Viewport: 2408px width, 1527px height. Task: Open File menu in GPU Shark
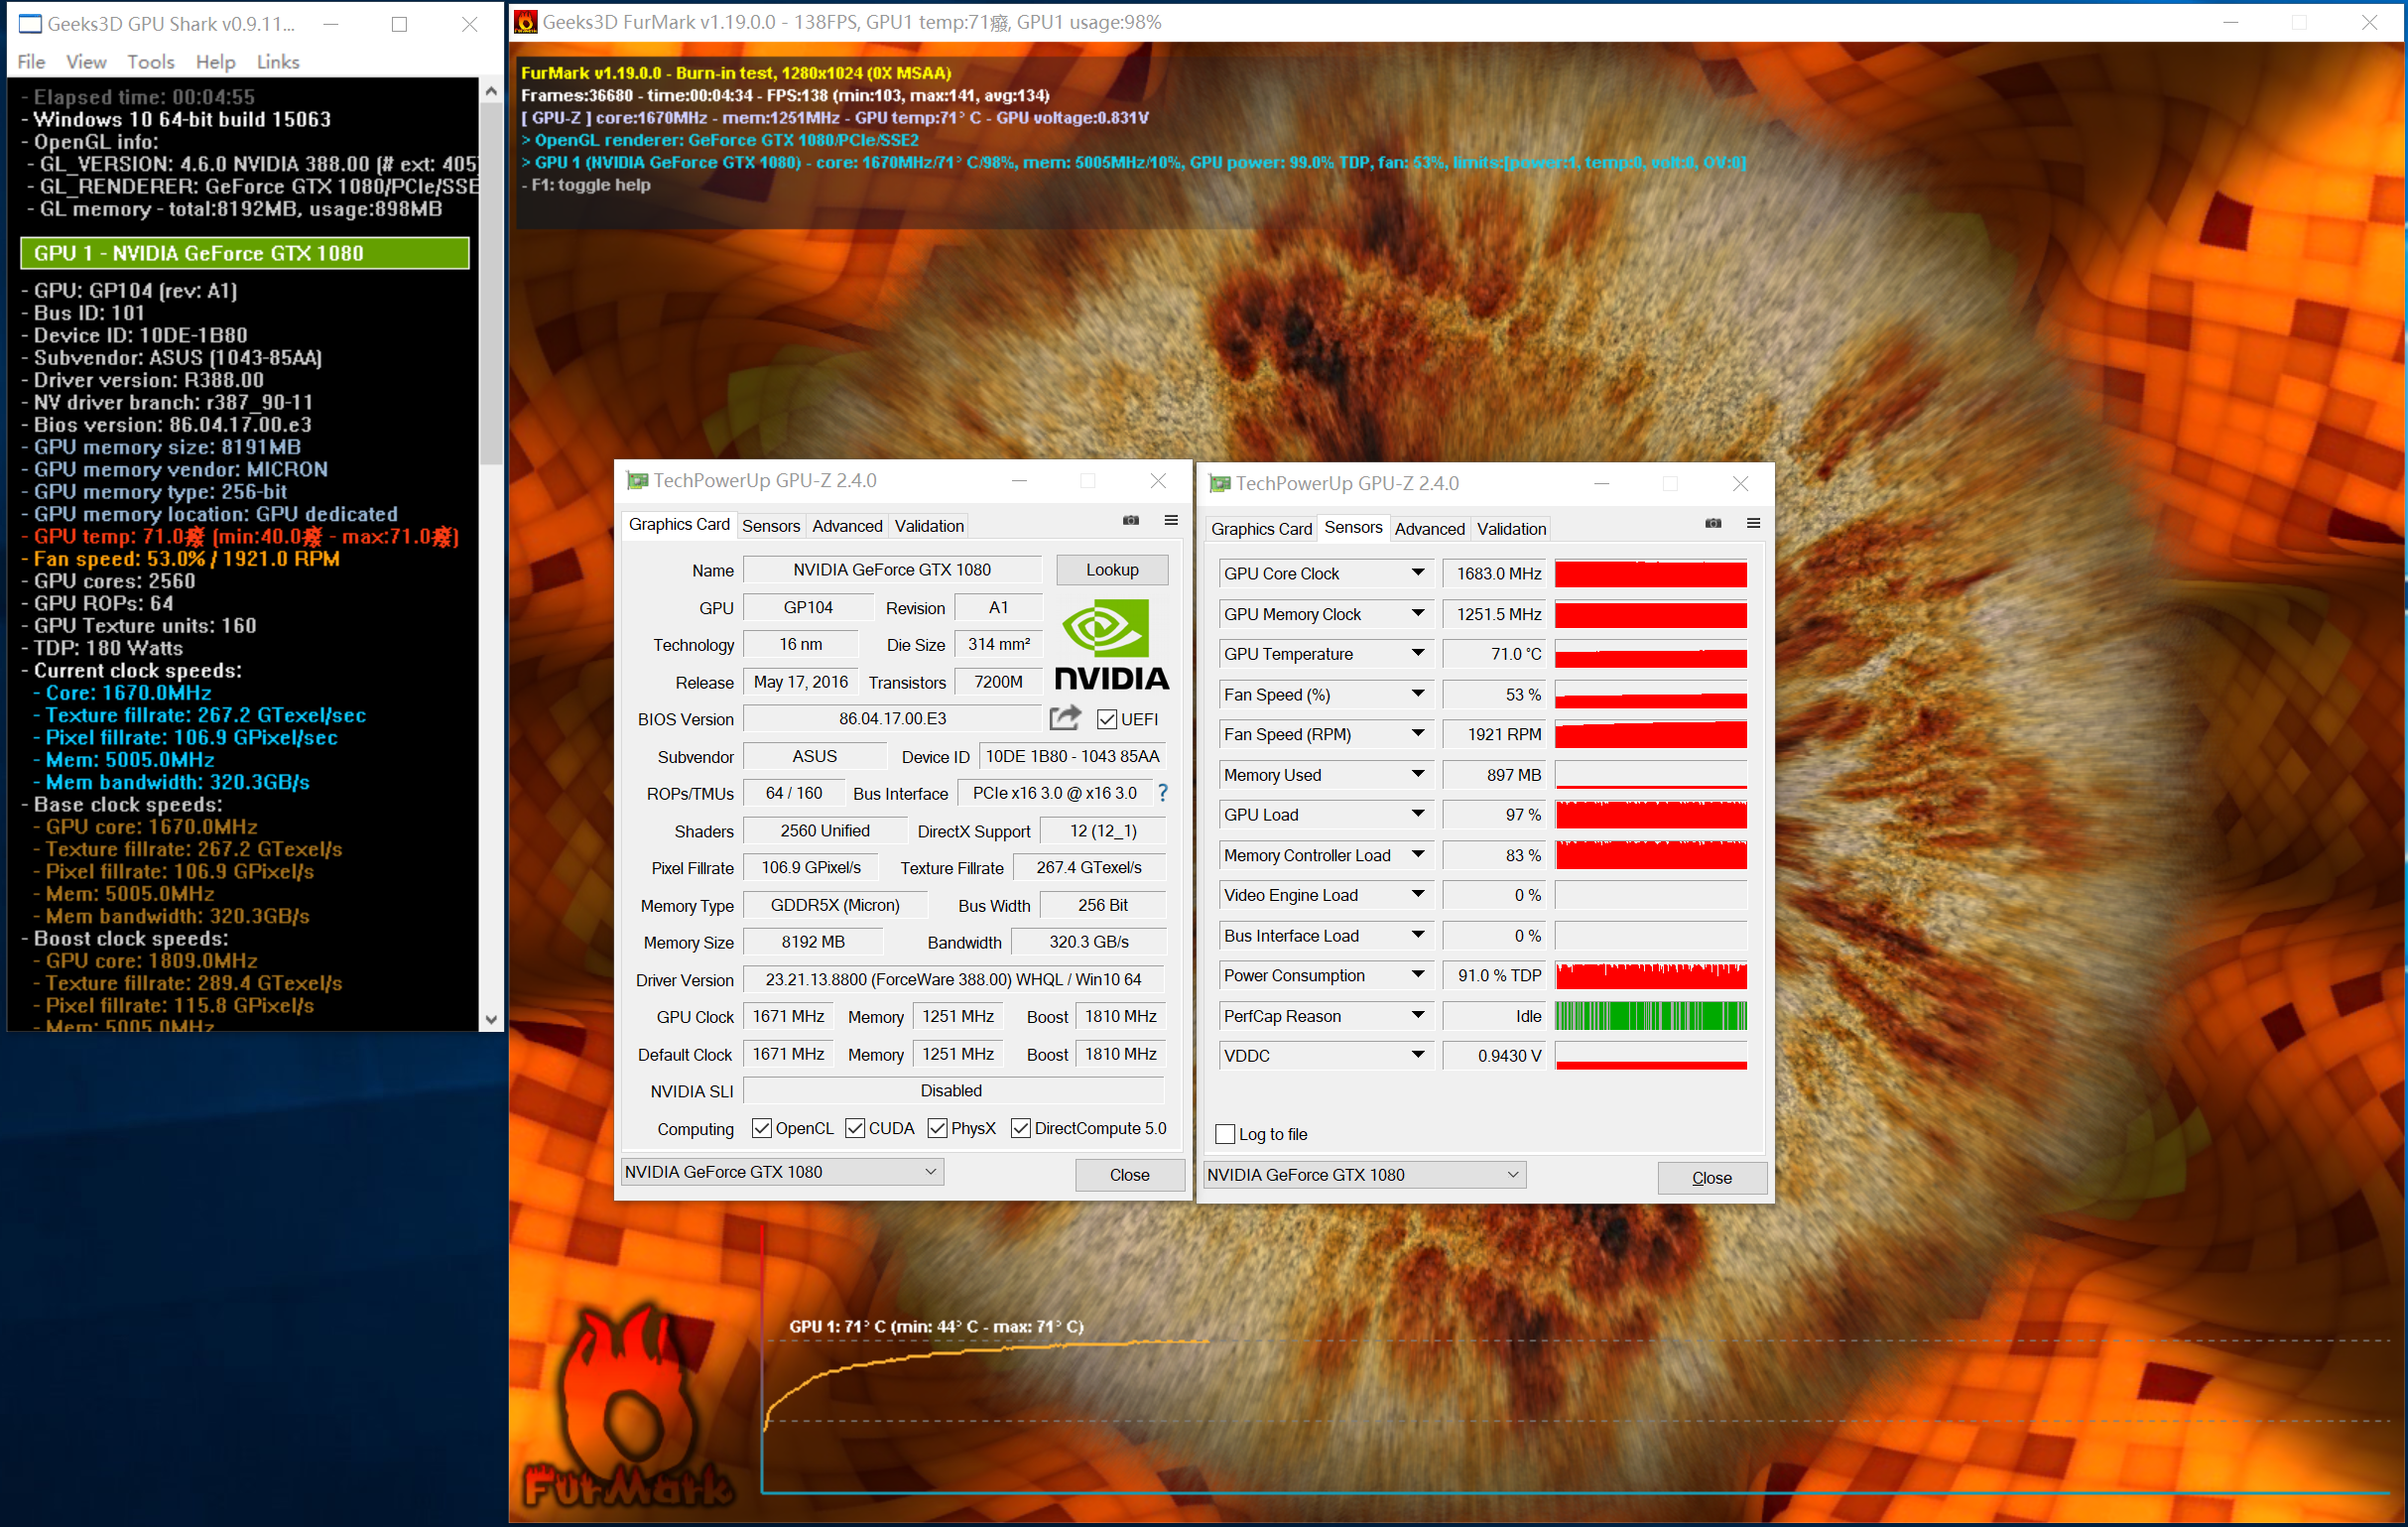click(31, 62)
